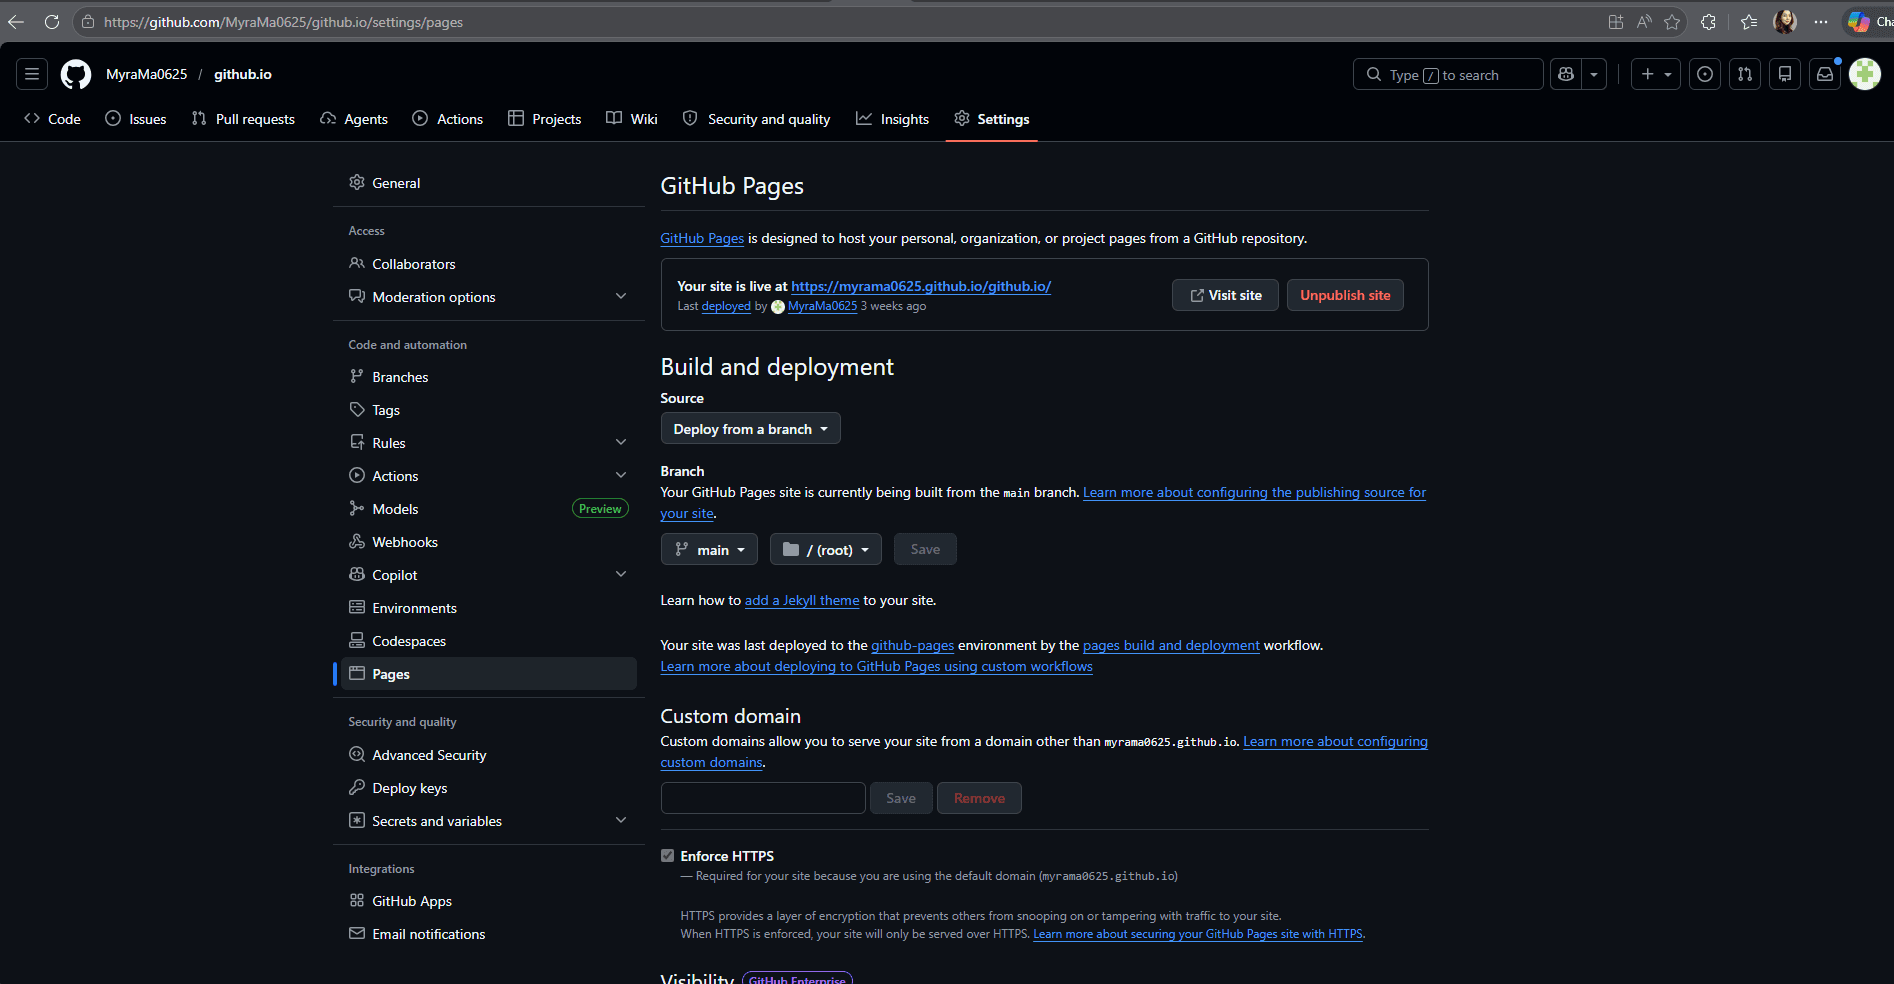Open Email notifications settings
Screen dimensions: 1894x984
coord(488,934)
